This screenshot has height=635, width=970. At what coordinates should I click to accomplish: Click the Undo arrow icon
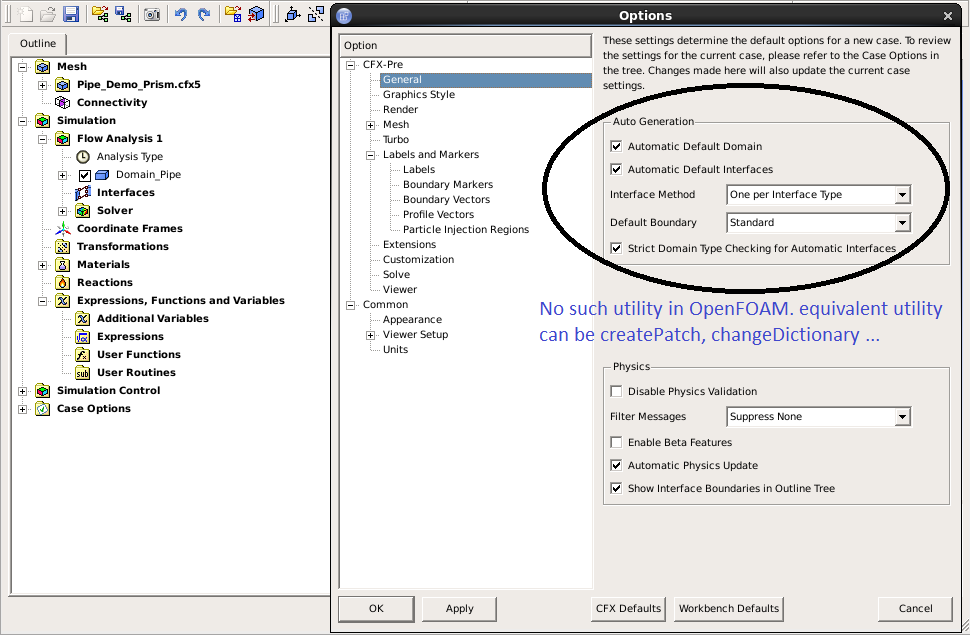(x=181, y=14)
